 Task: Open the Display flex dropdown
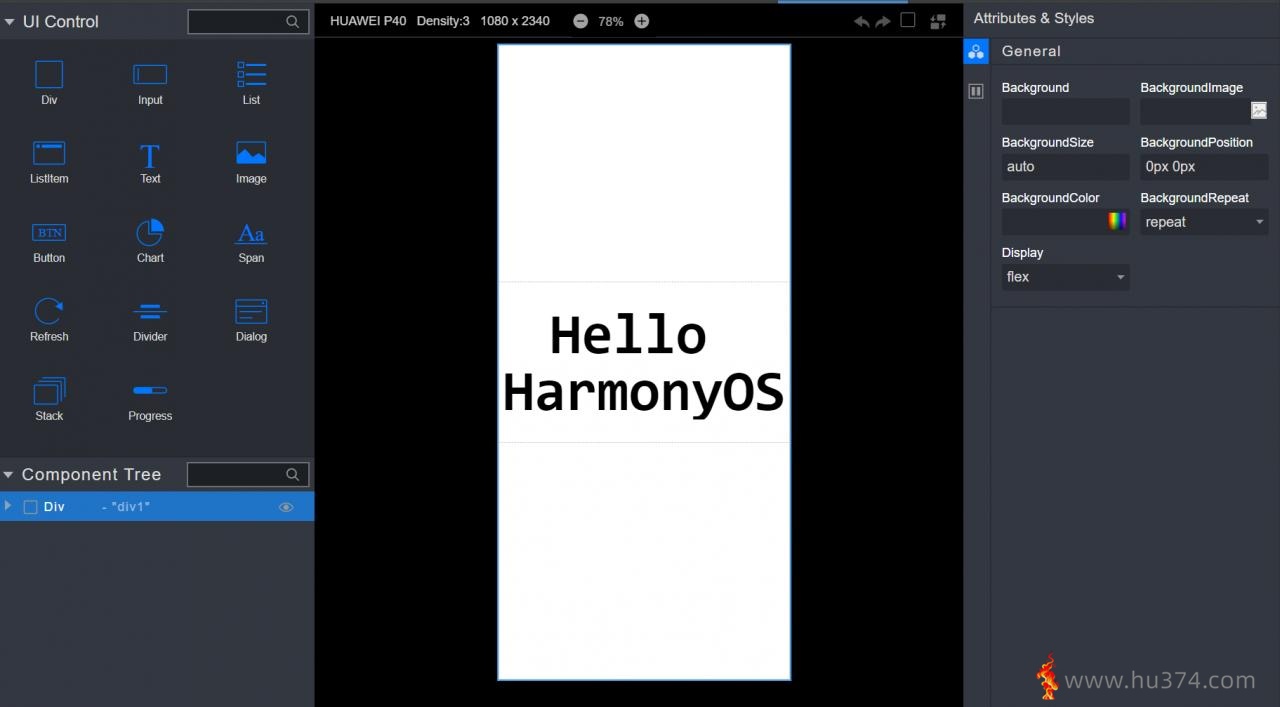coord(1066,277)
